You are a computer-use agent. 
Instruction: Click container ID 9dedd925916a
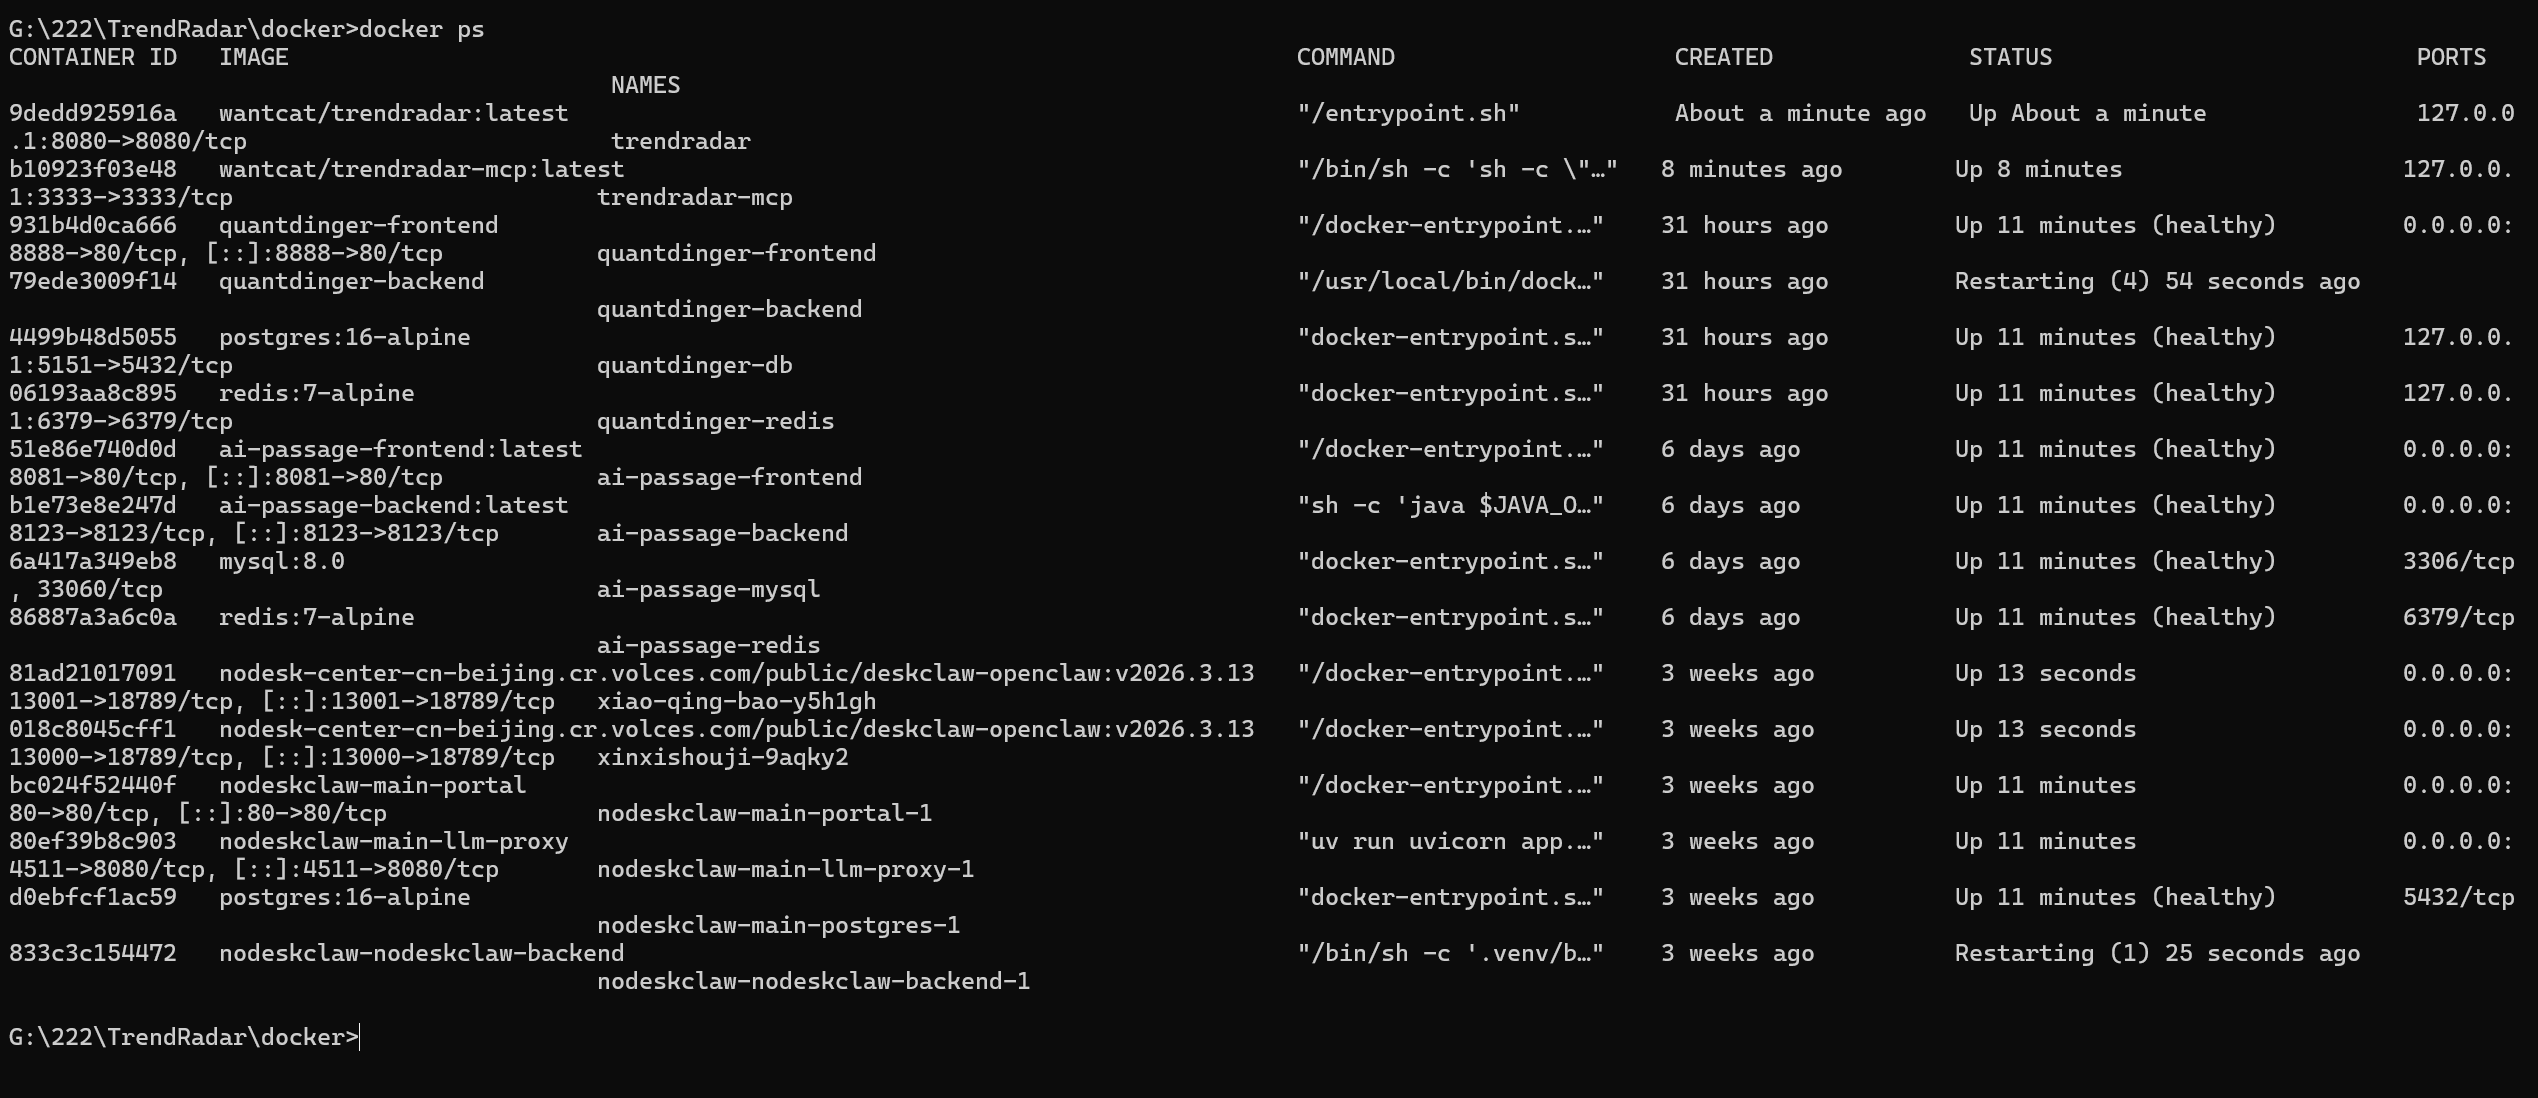[x=93, y=113]
